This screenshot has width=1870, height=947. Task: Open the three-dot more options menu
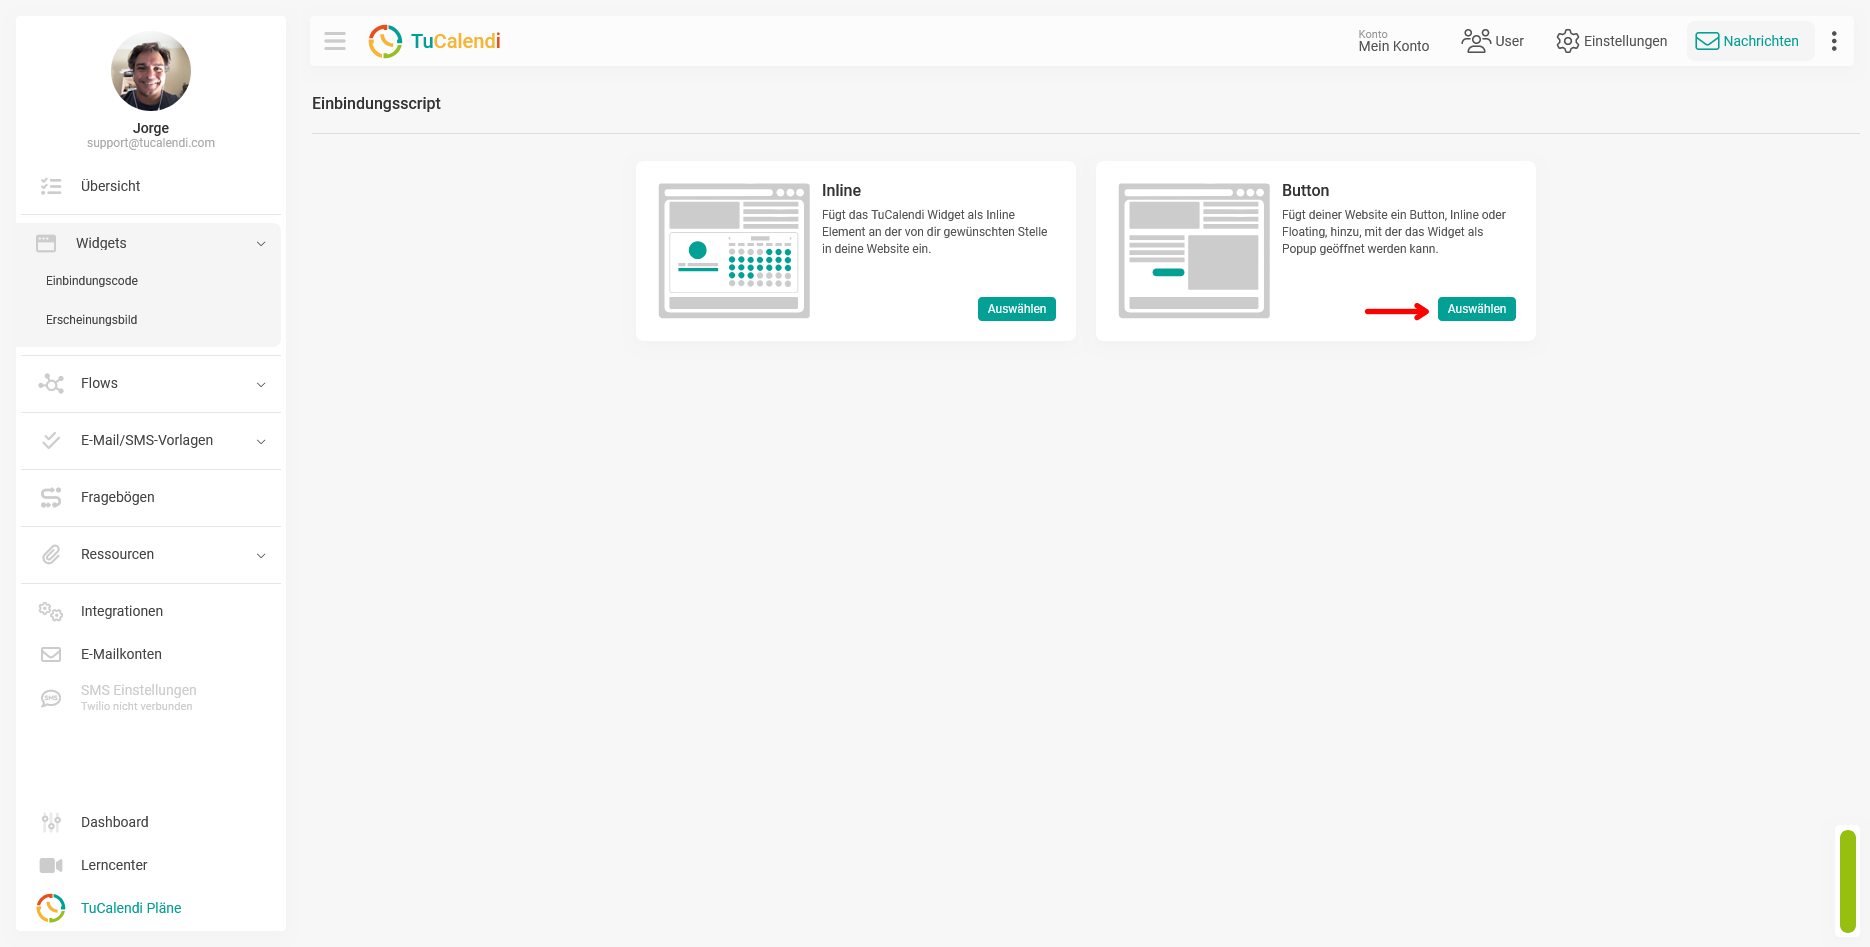[1834, 41]
